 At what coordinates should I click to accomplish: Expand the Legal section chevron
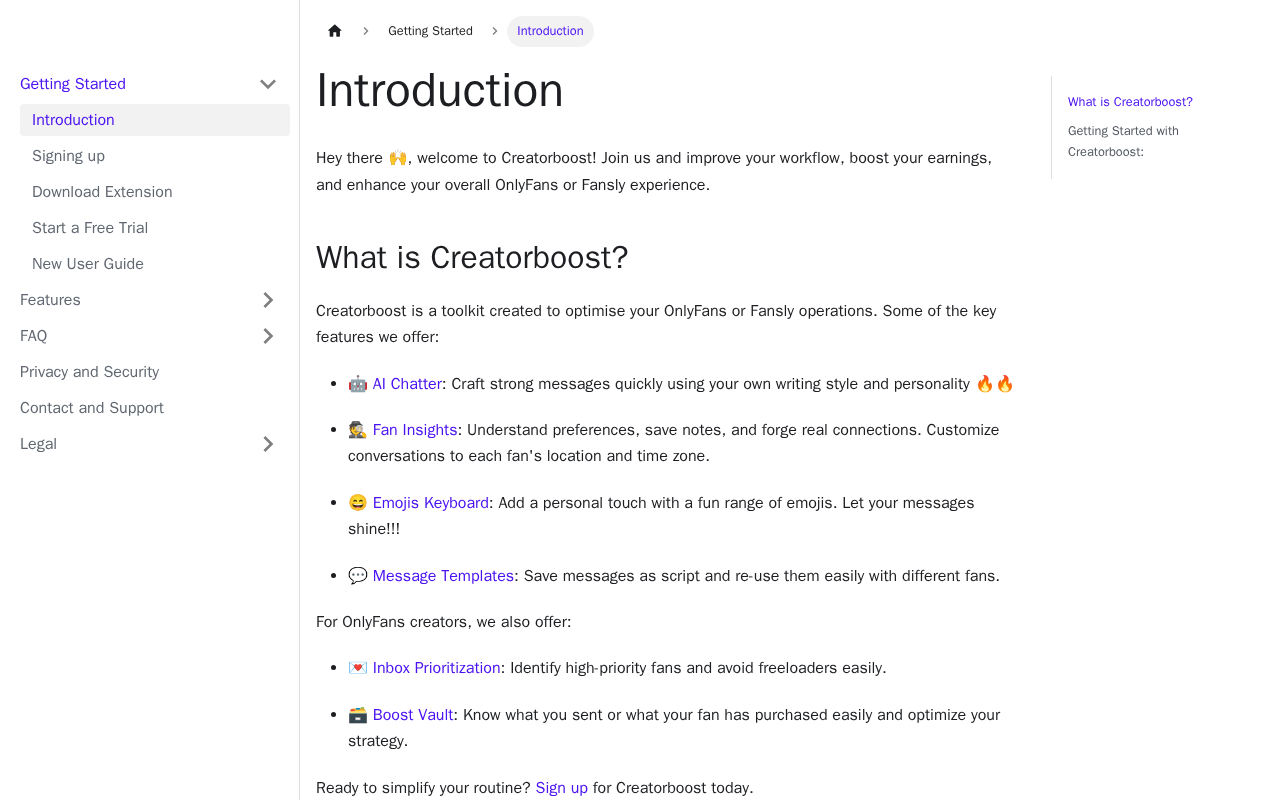click(x=268, y=444)
